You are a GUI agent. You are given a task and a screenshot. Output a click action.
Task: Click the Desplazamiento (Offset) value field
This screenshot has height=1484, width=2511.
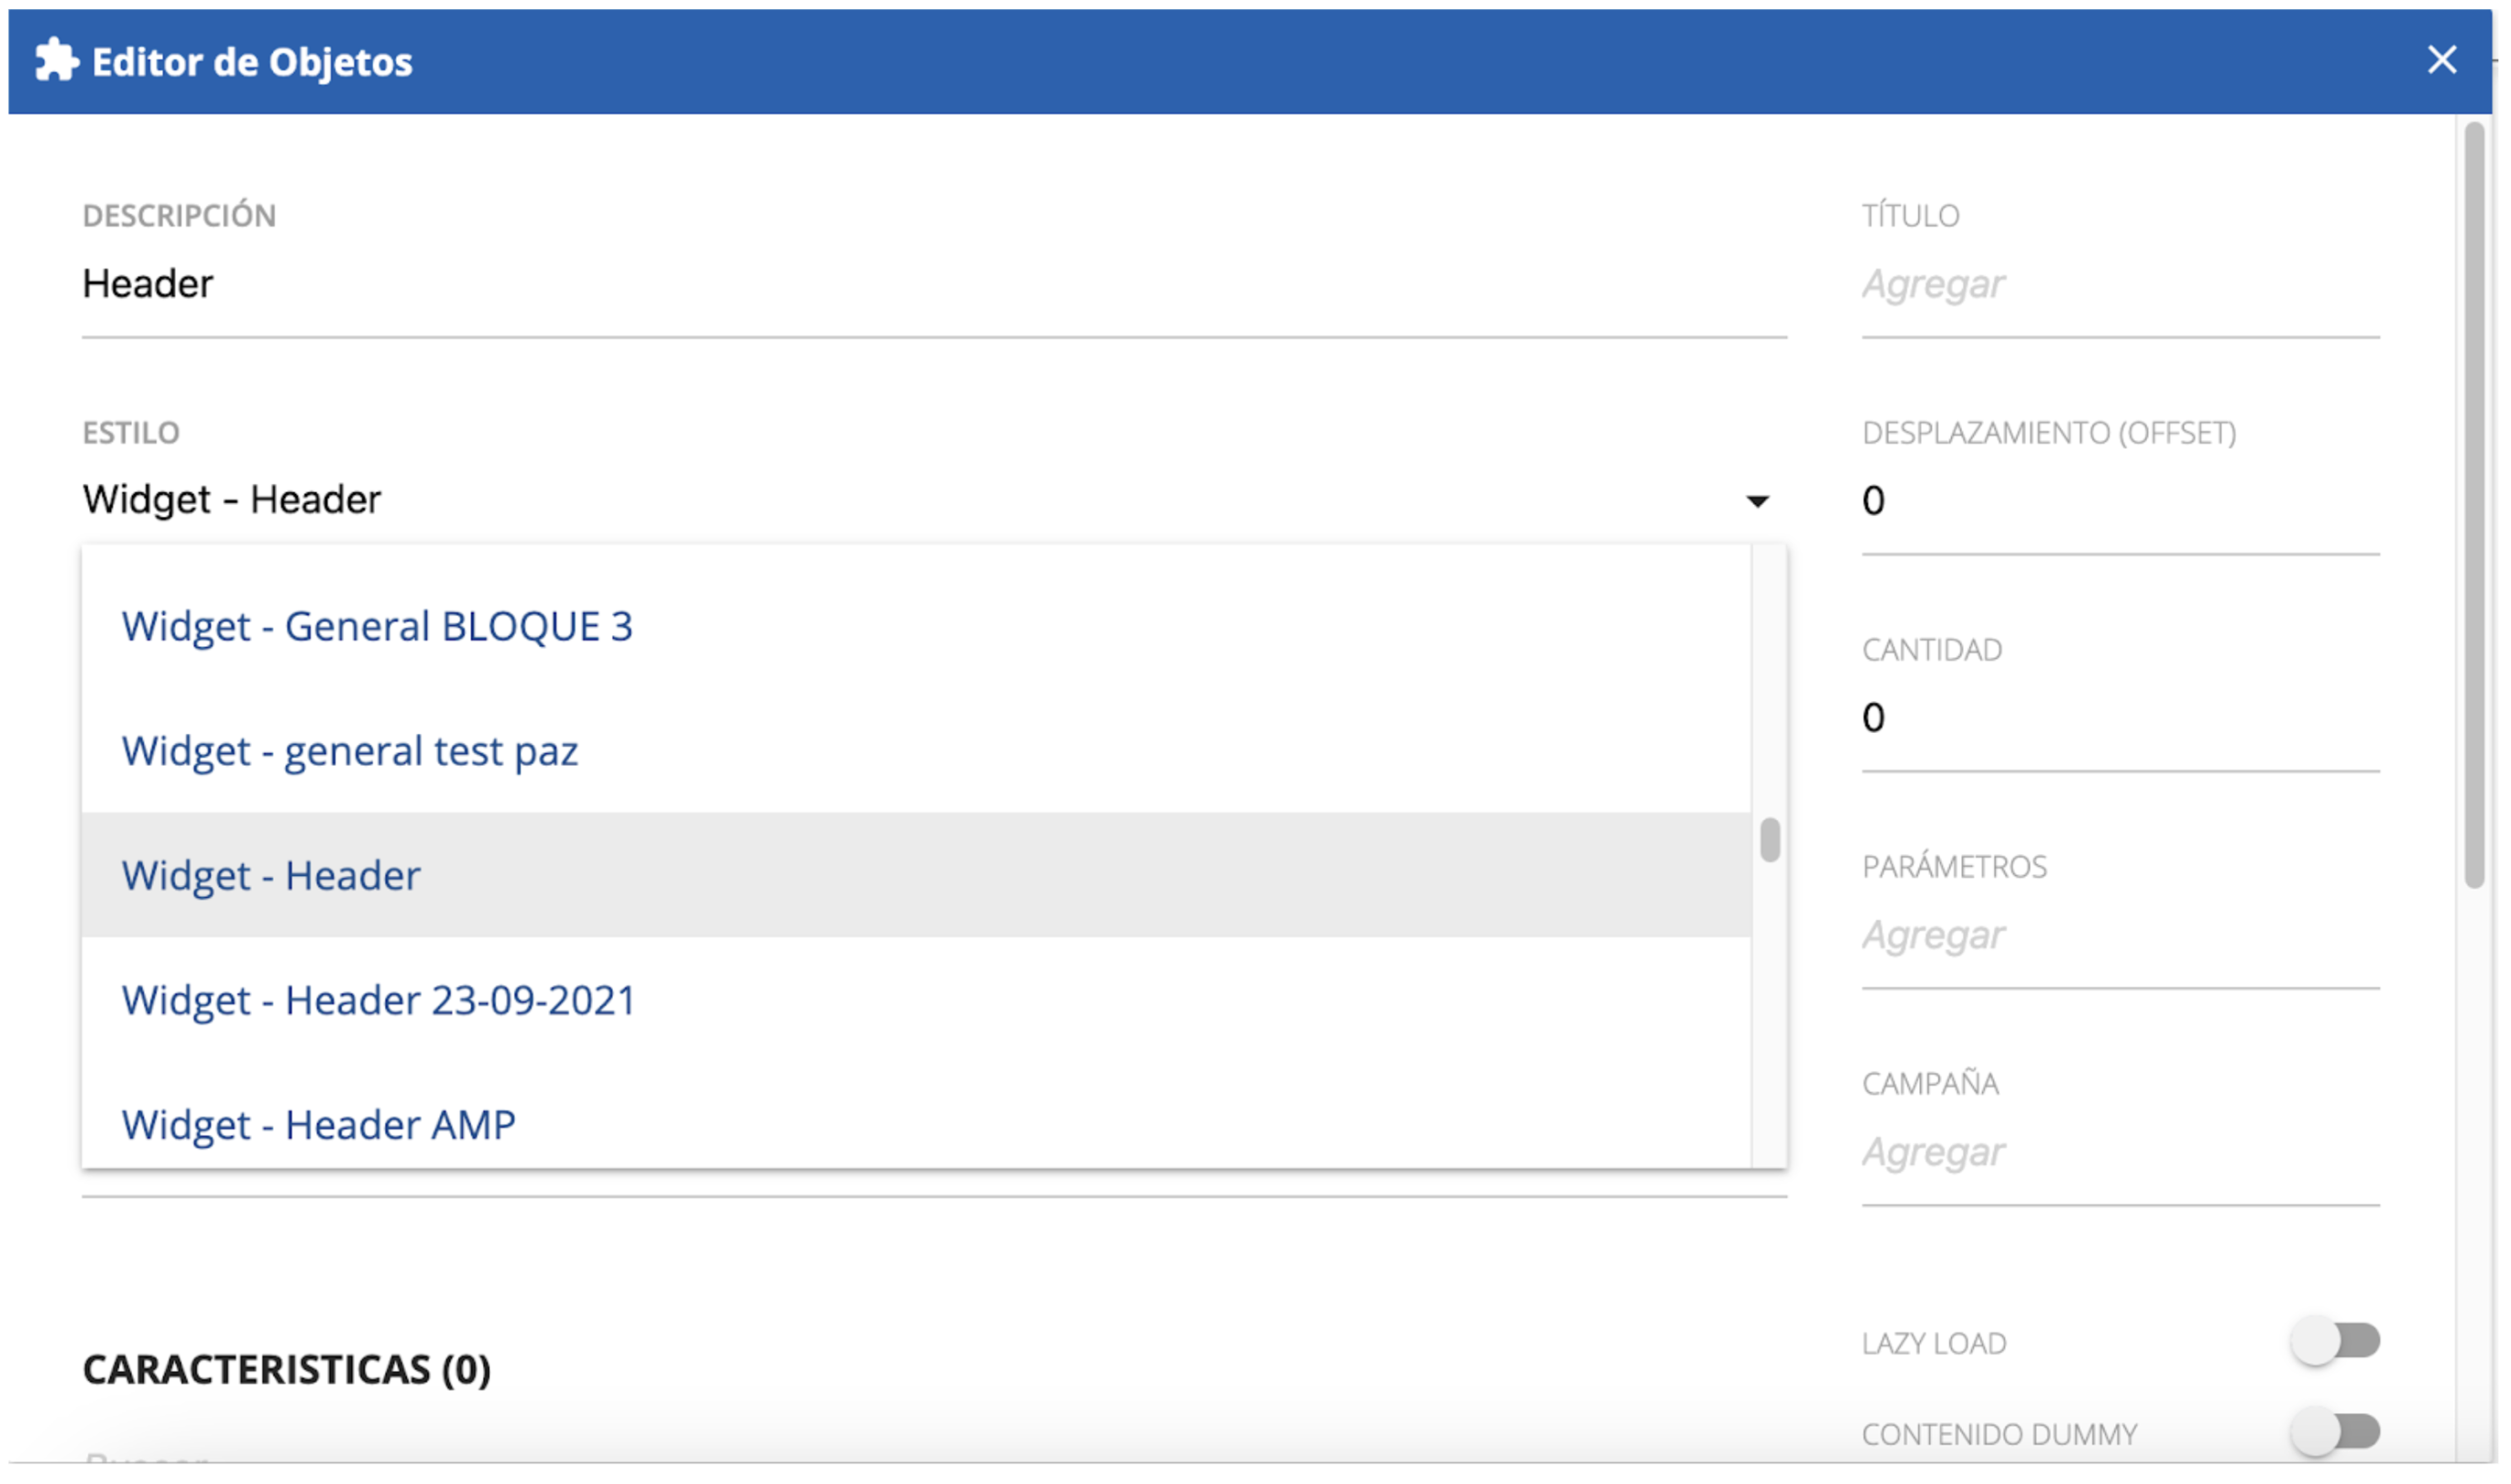coord(2120,501)
